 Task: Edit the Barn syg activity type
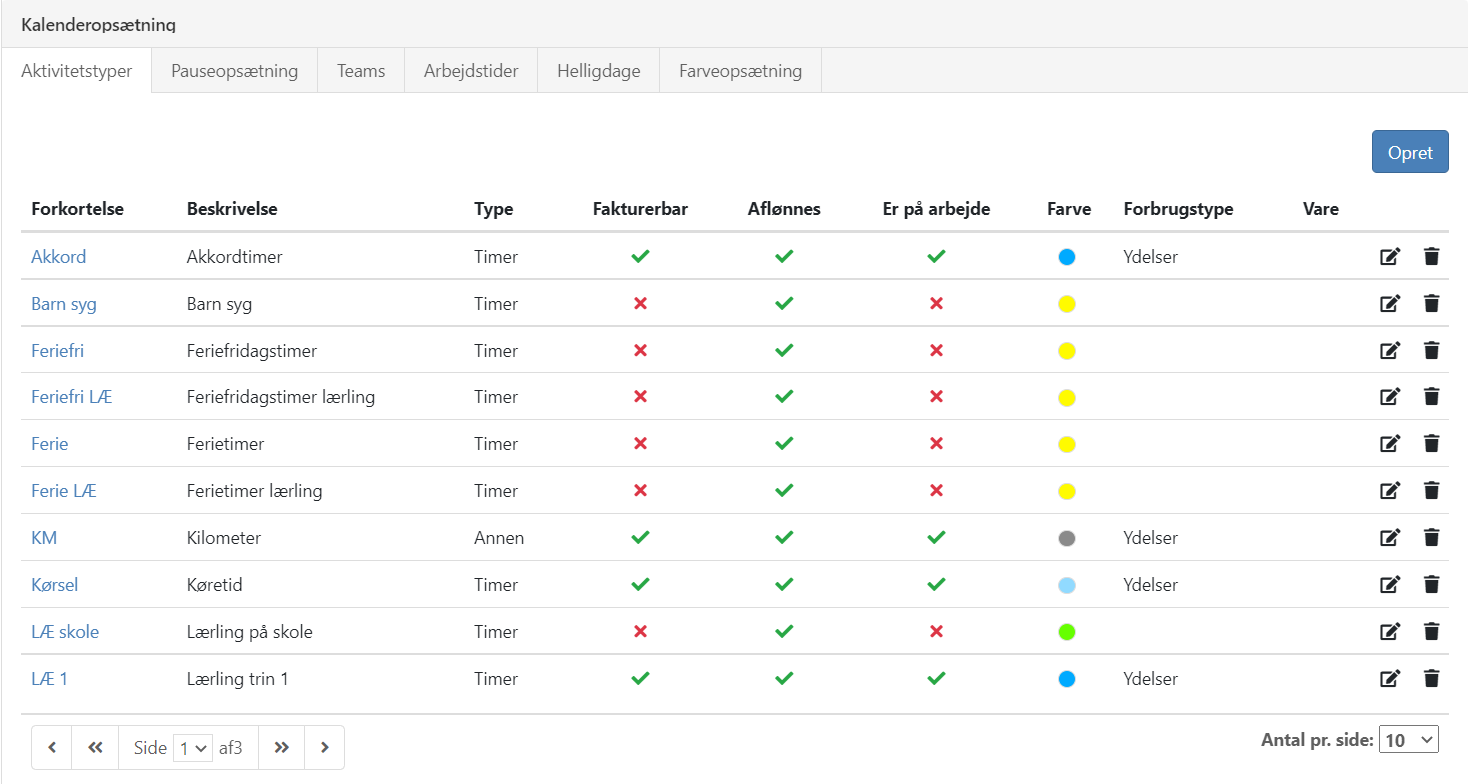pyautogui.click(x=1390, y=303)
